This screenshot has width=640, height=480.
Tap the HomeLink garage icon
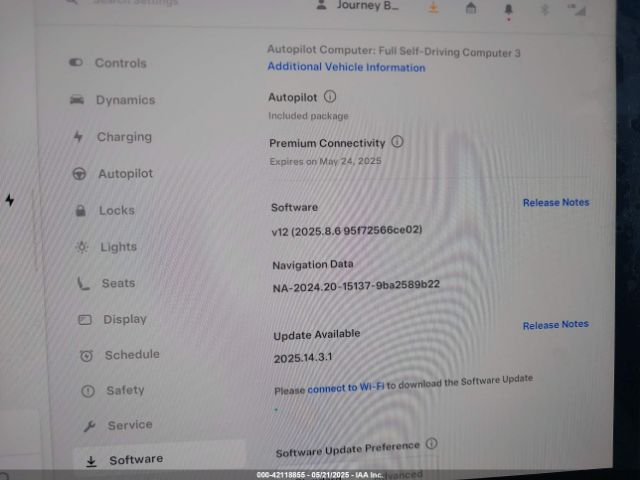click(471, 8)
